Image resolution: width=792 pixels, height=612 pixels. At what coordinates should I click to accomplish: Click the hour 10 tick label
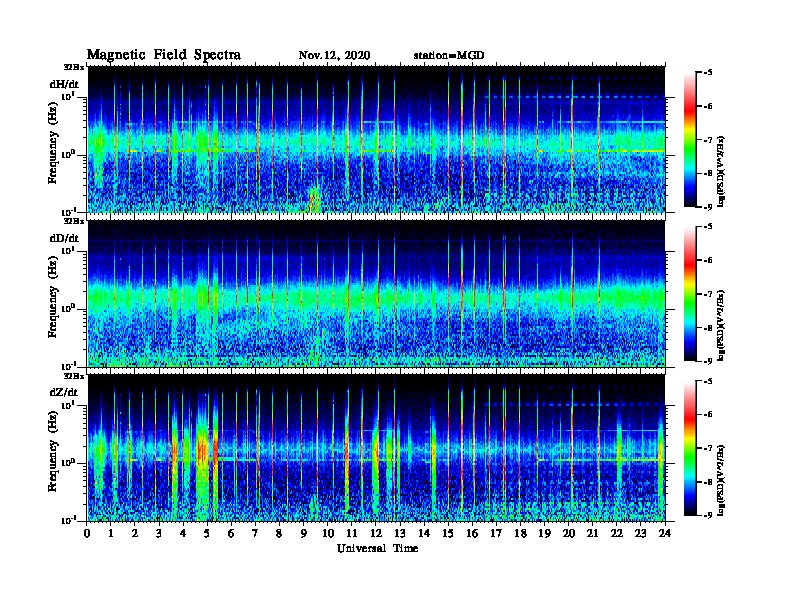point(328,534)
